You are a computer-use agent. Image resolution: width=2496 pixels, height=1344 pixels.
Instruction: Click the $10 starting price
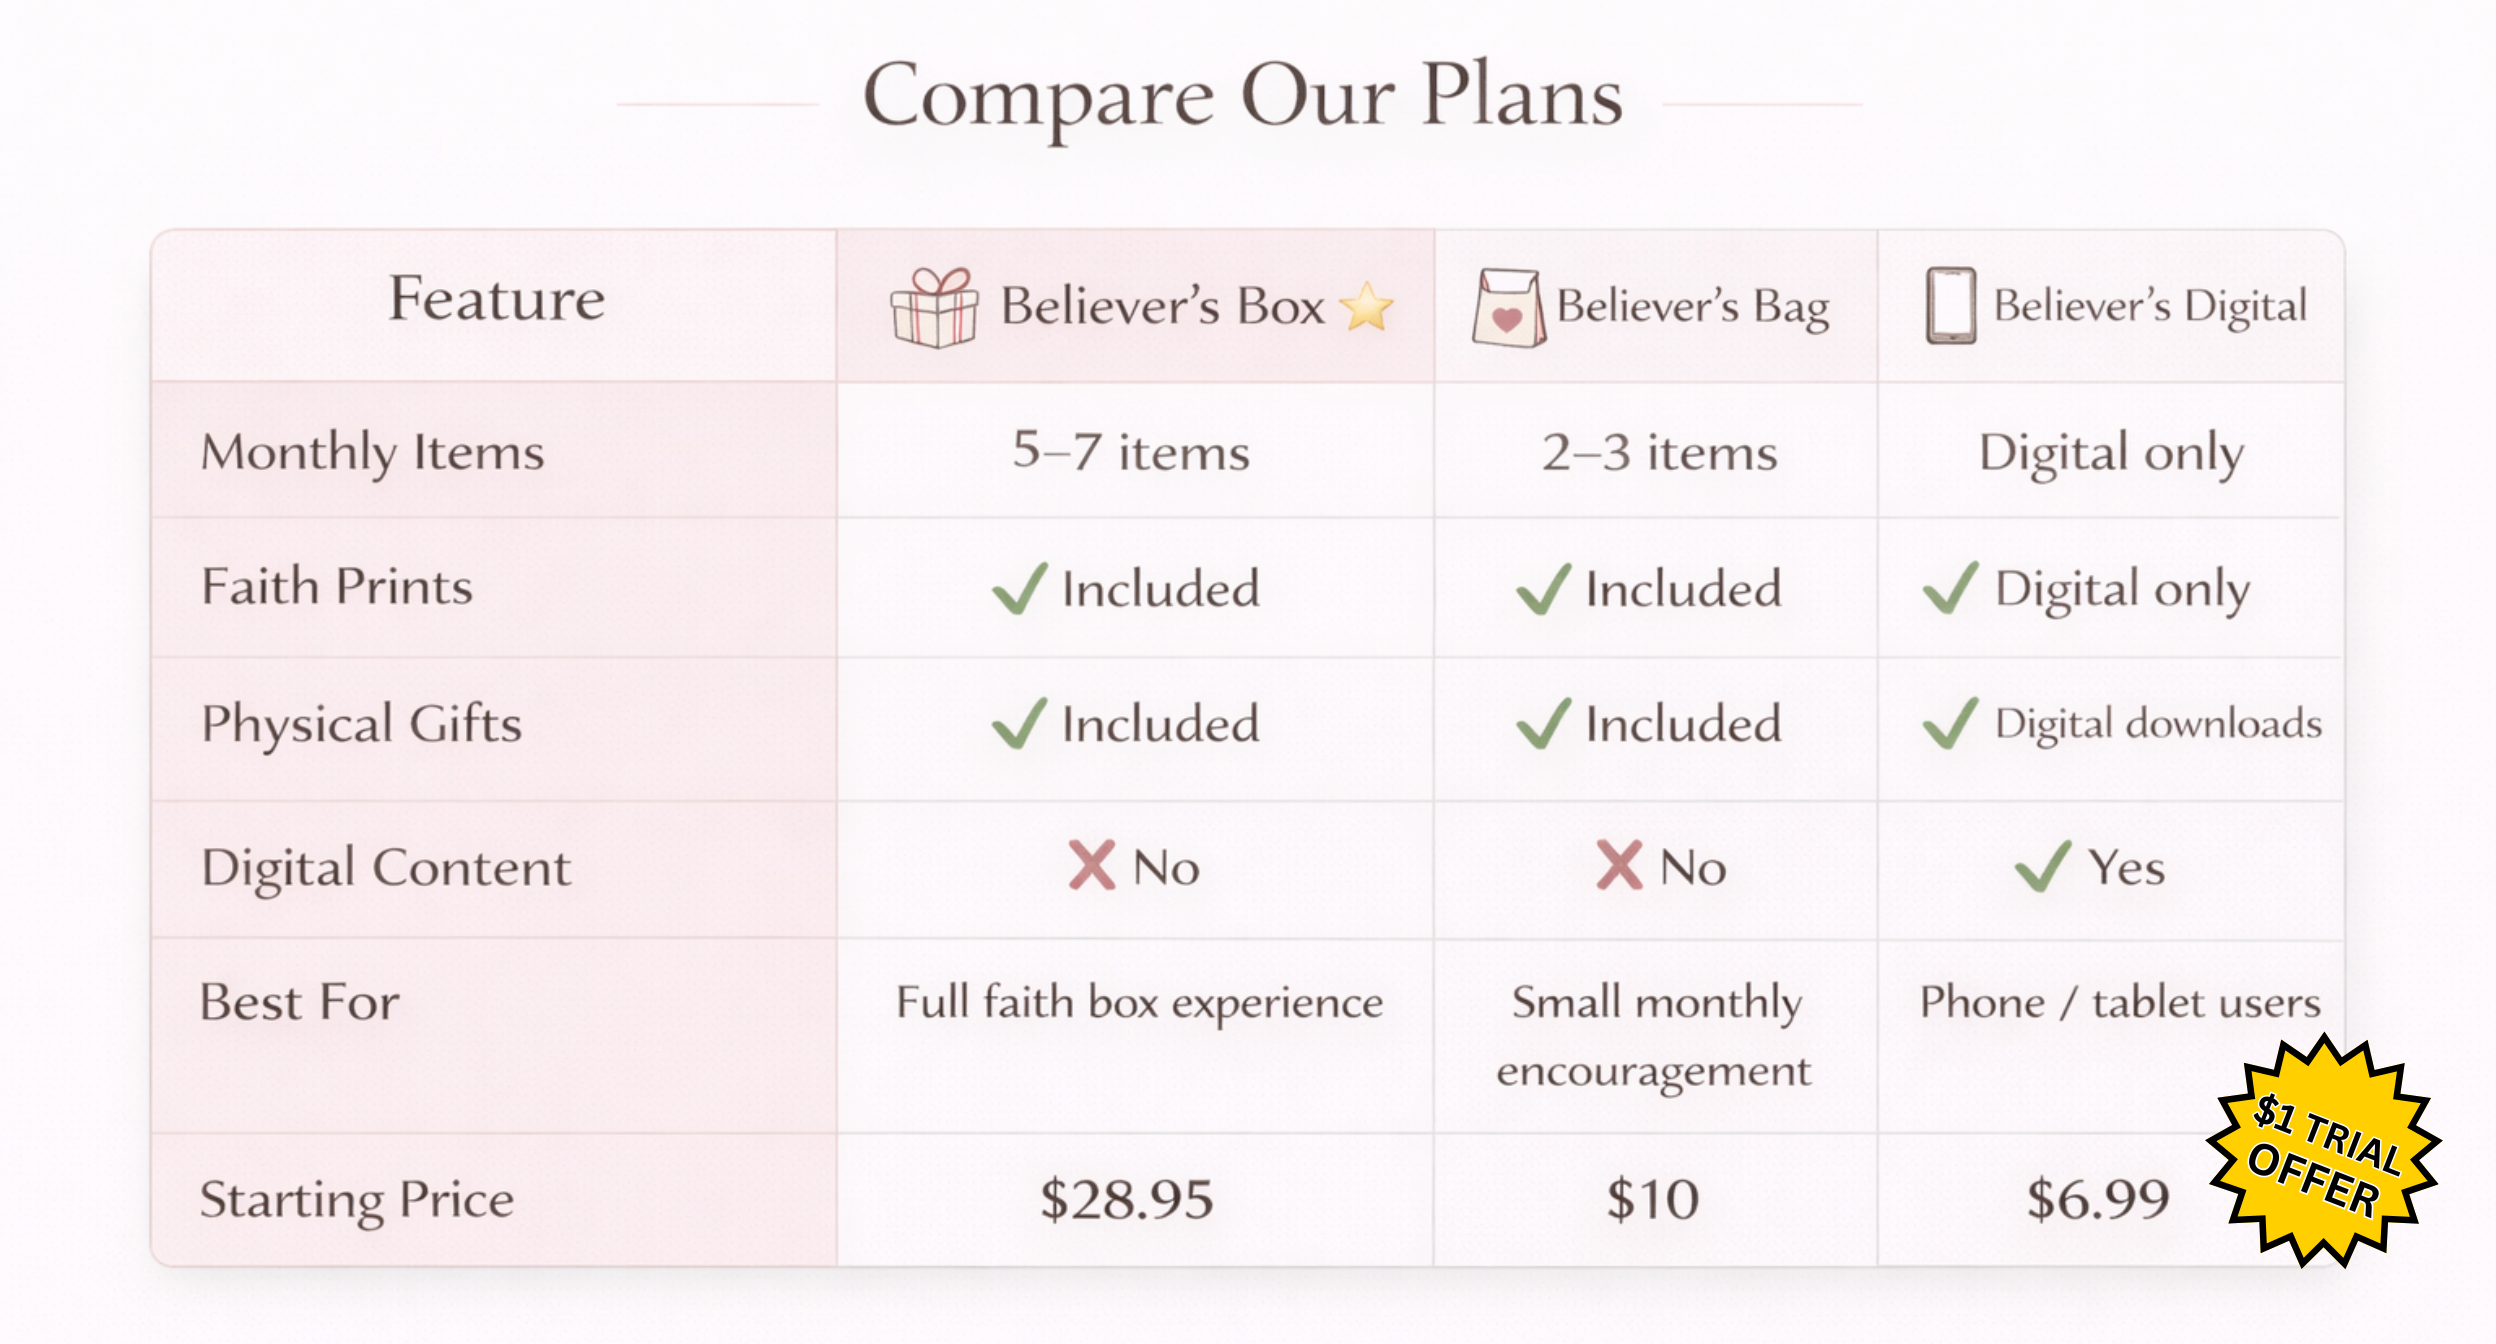coord(1653,1199)
